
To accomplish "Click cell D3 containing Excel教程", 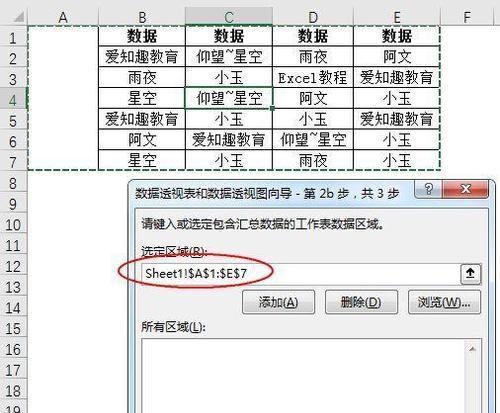I will click(313, 78).
